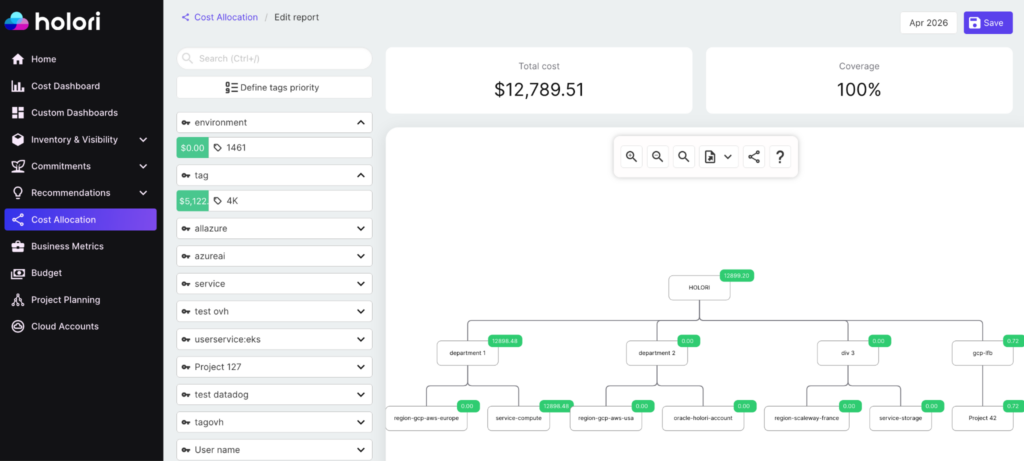
Task: Collapse the environment tag group
Action: coord(360,123)
